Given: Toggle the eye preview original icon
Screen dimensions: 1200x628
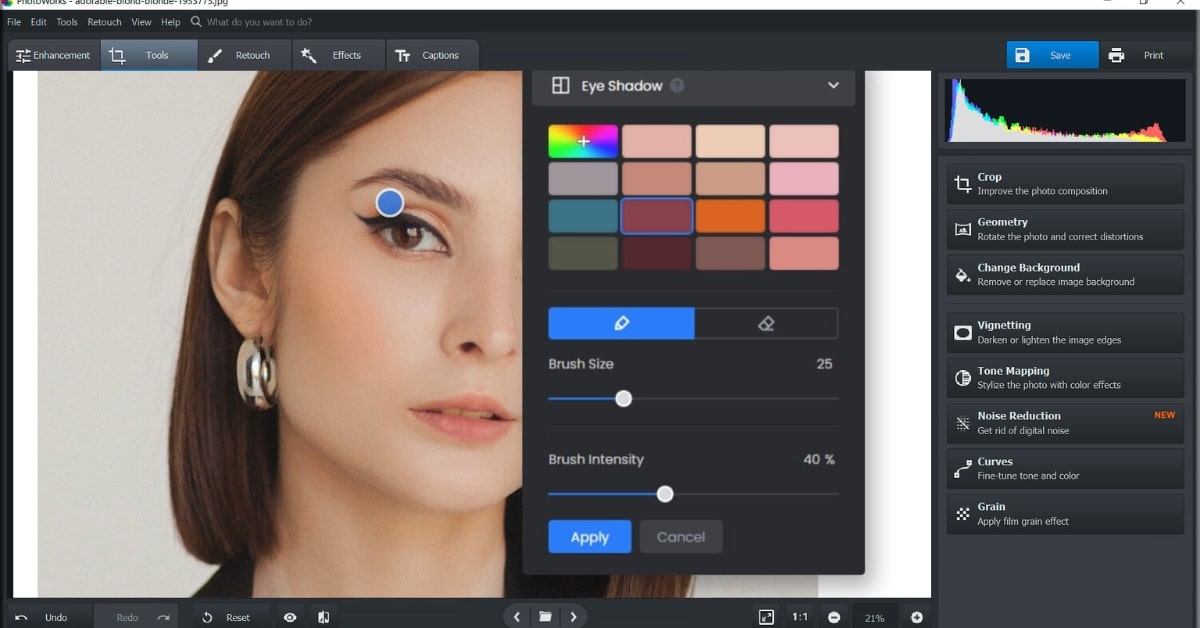Looking at the screenshot, I should (290, 617).
